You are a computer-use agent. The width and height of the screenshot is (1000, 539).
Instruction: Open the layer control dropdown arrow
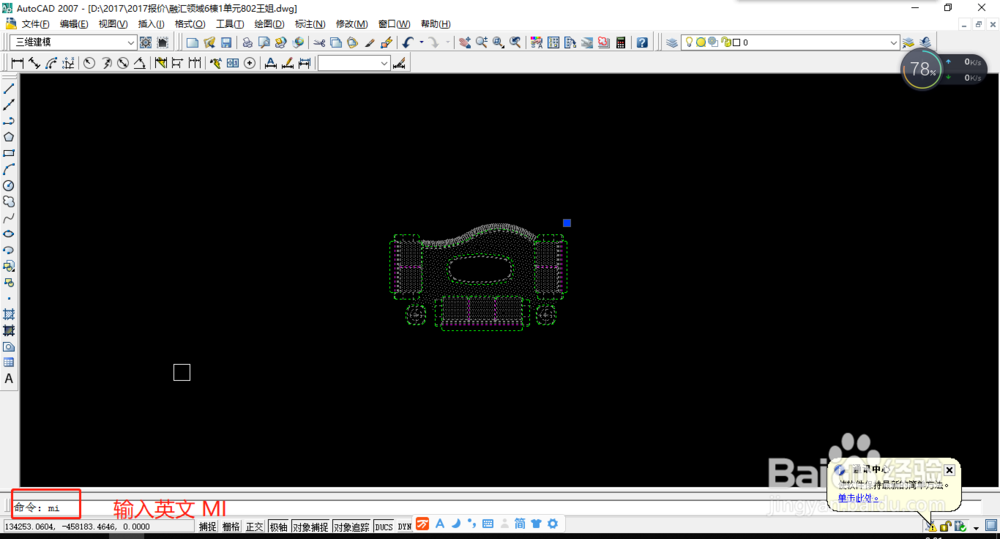click(x=893, y=43)
